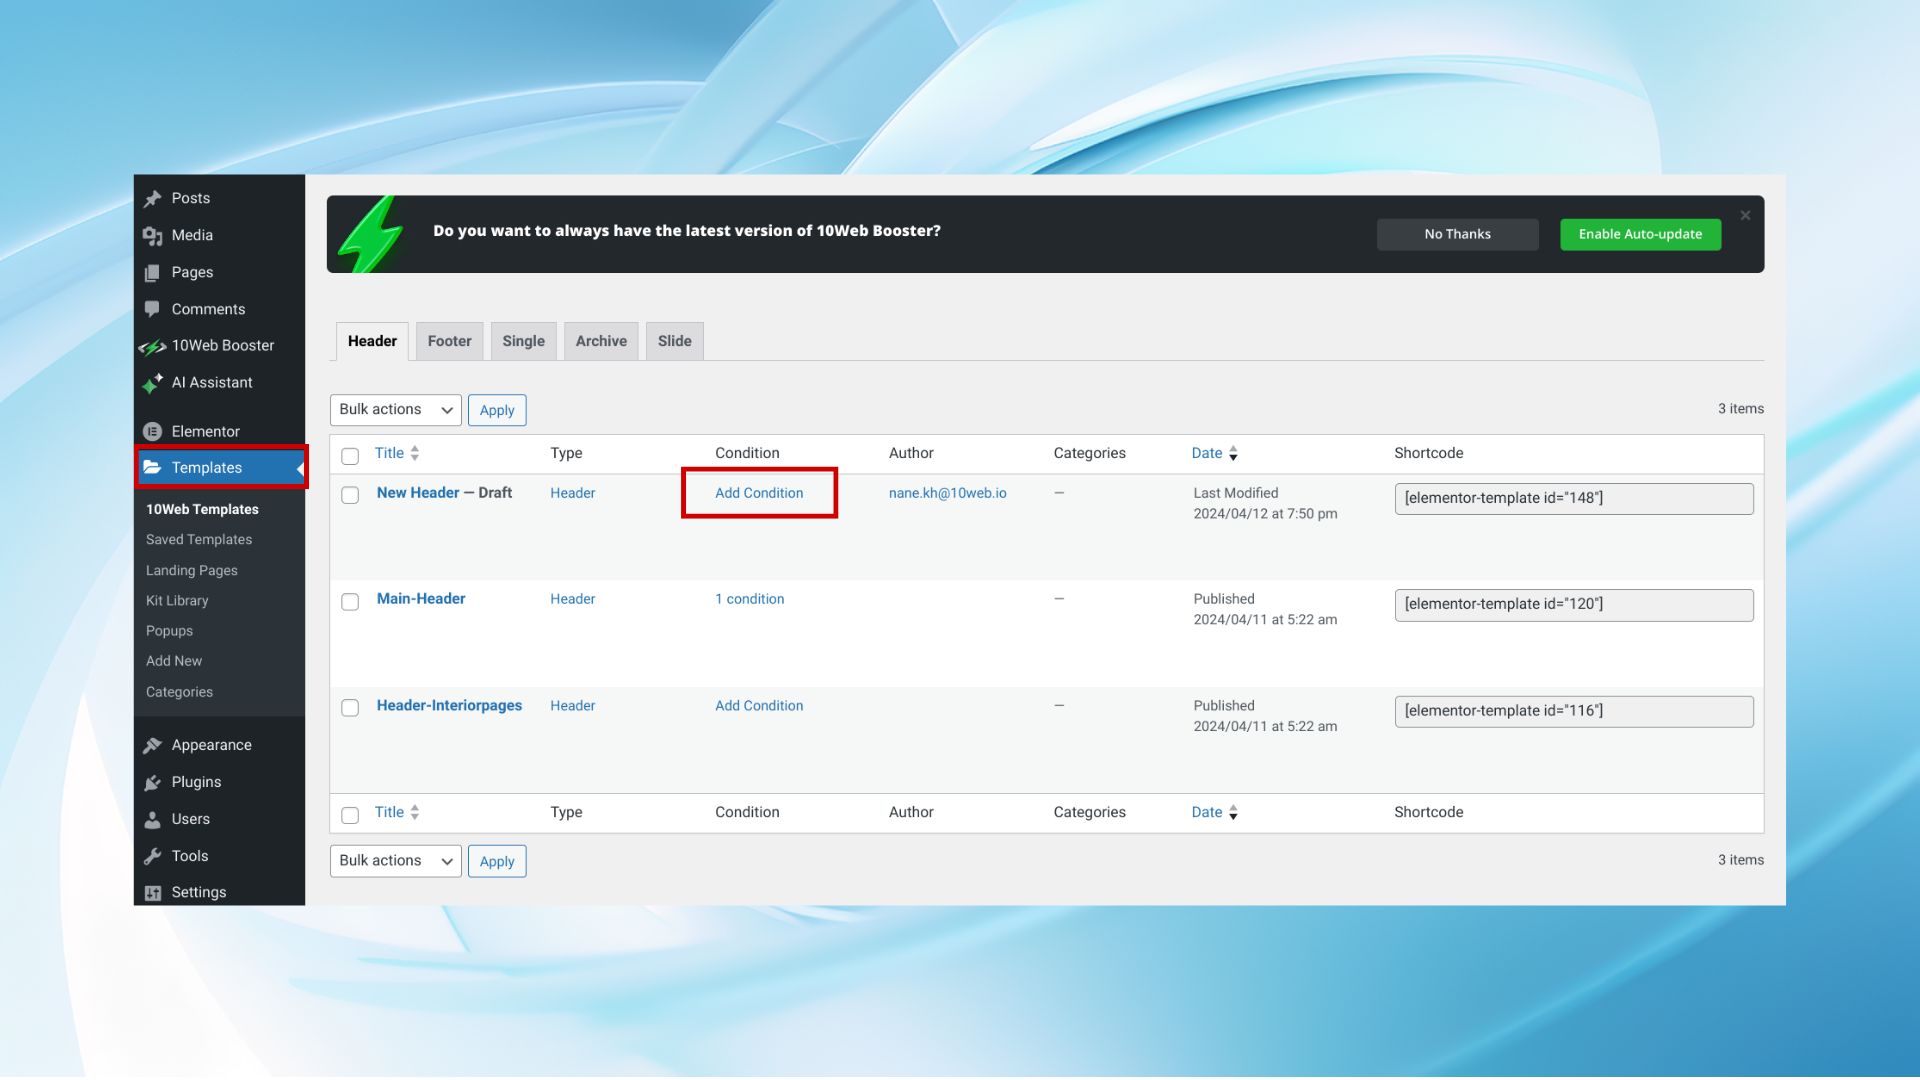Switch to the Footer tab
Image resolution: width=1920 pixels, height=1080 pixels.
point(449,342)
